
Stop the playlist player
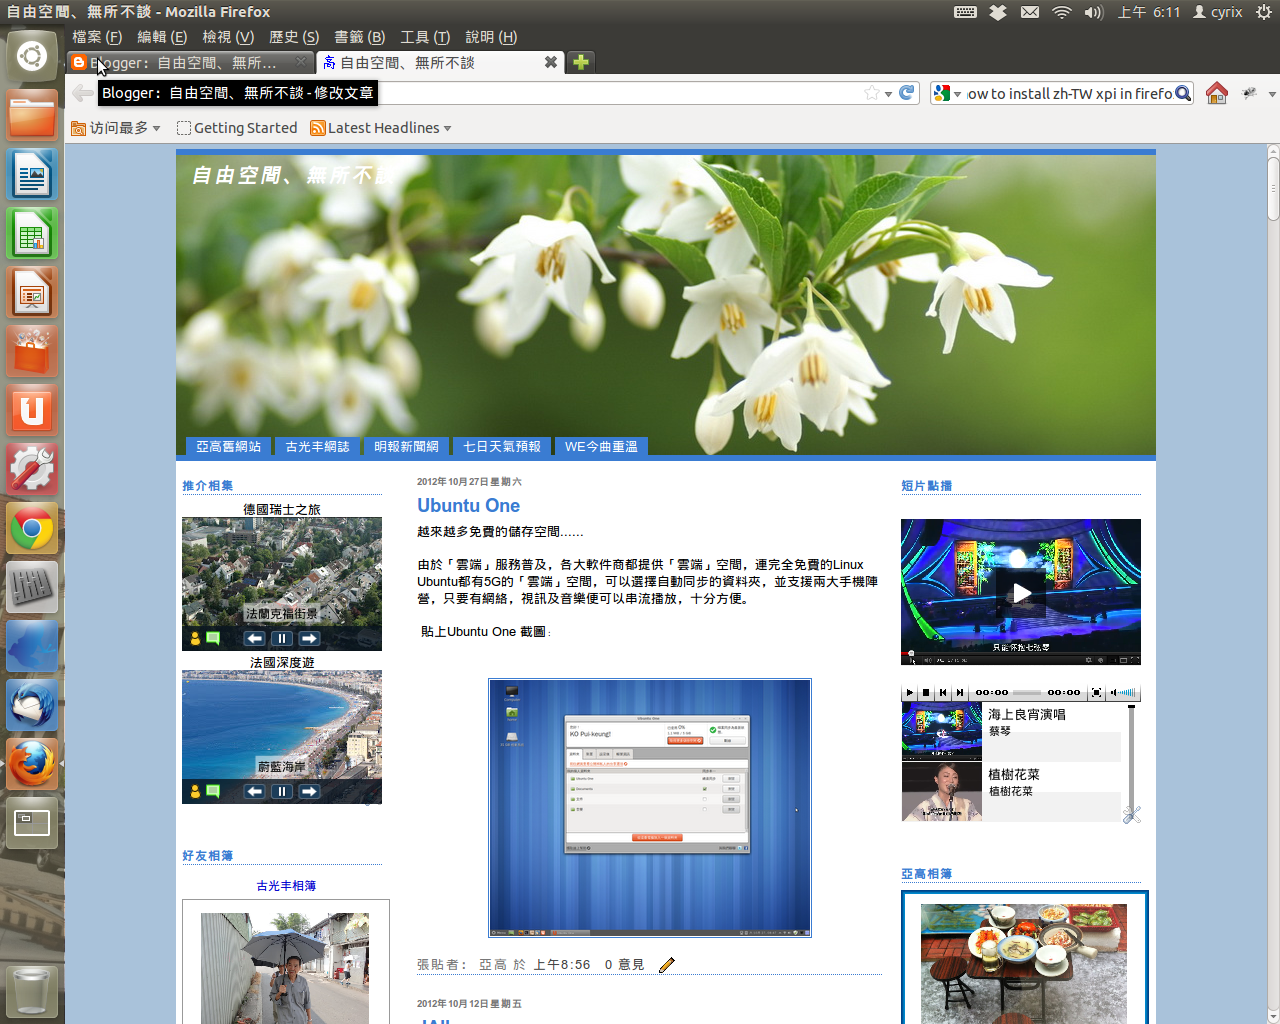[x=926, y=692]
